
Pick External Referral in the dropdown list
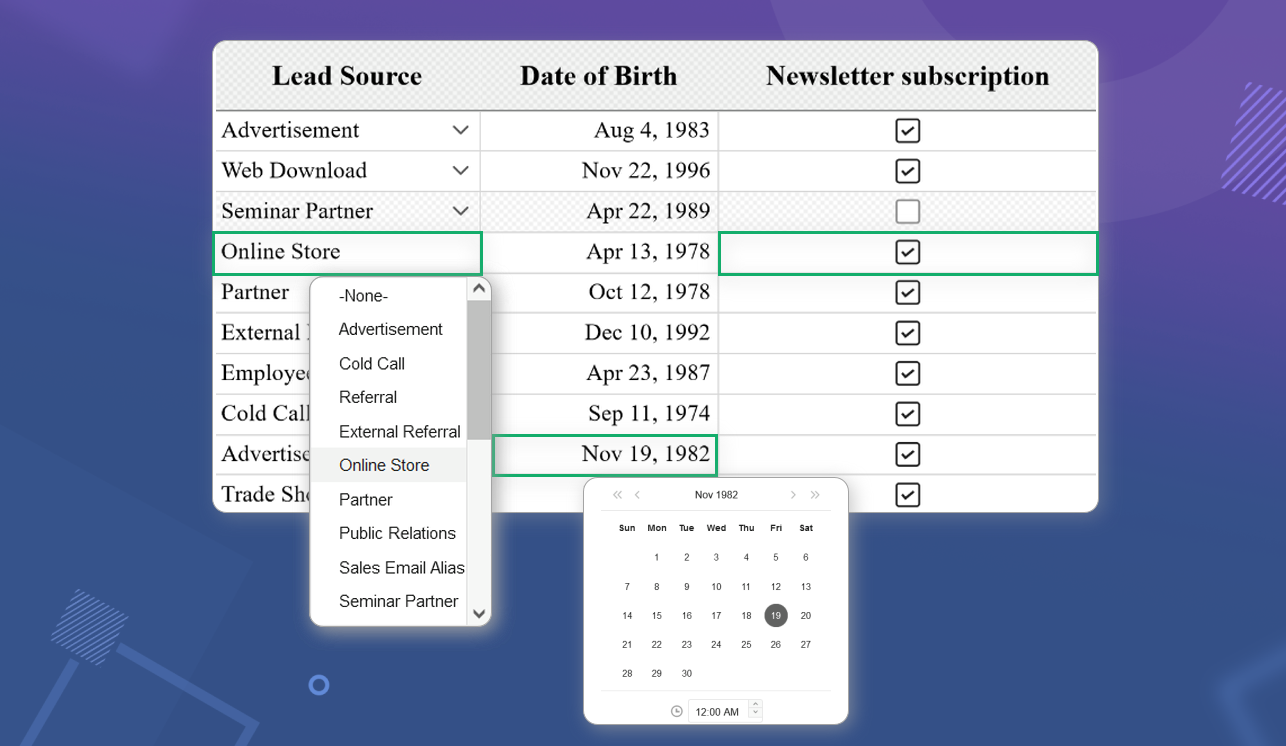(x=388, y=432)
